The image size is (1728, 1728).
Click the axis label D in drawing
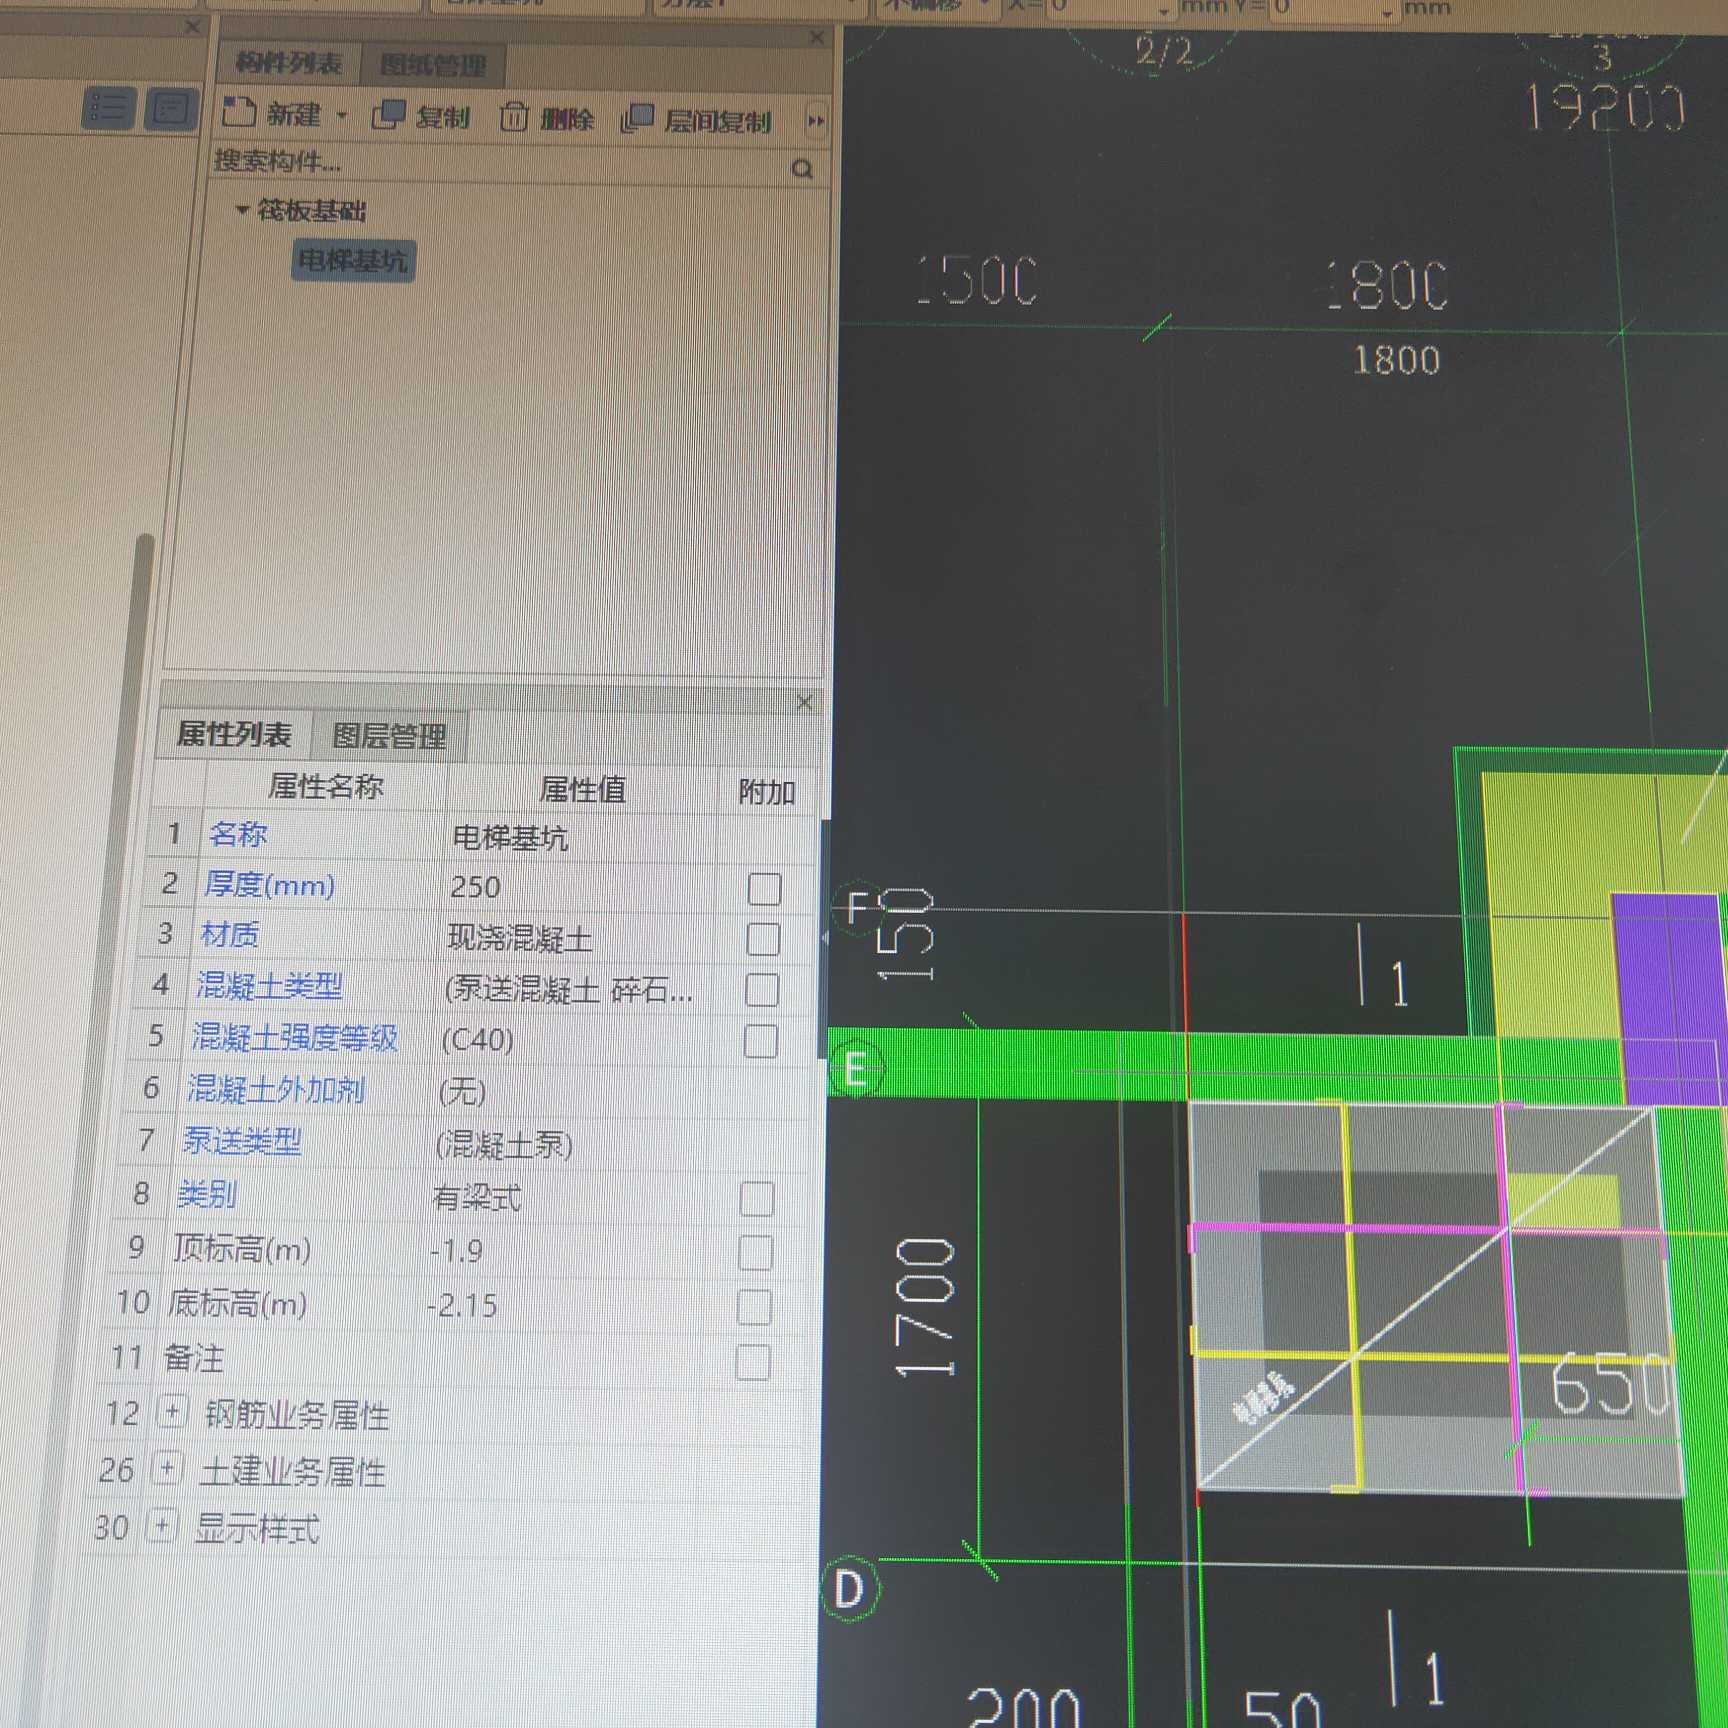[849, 1589]
